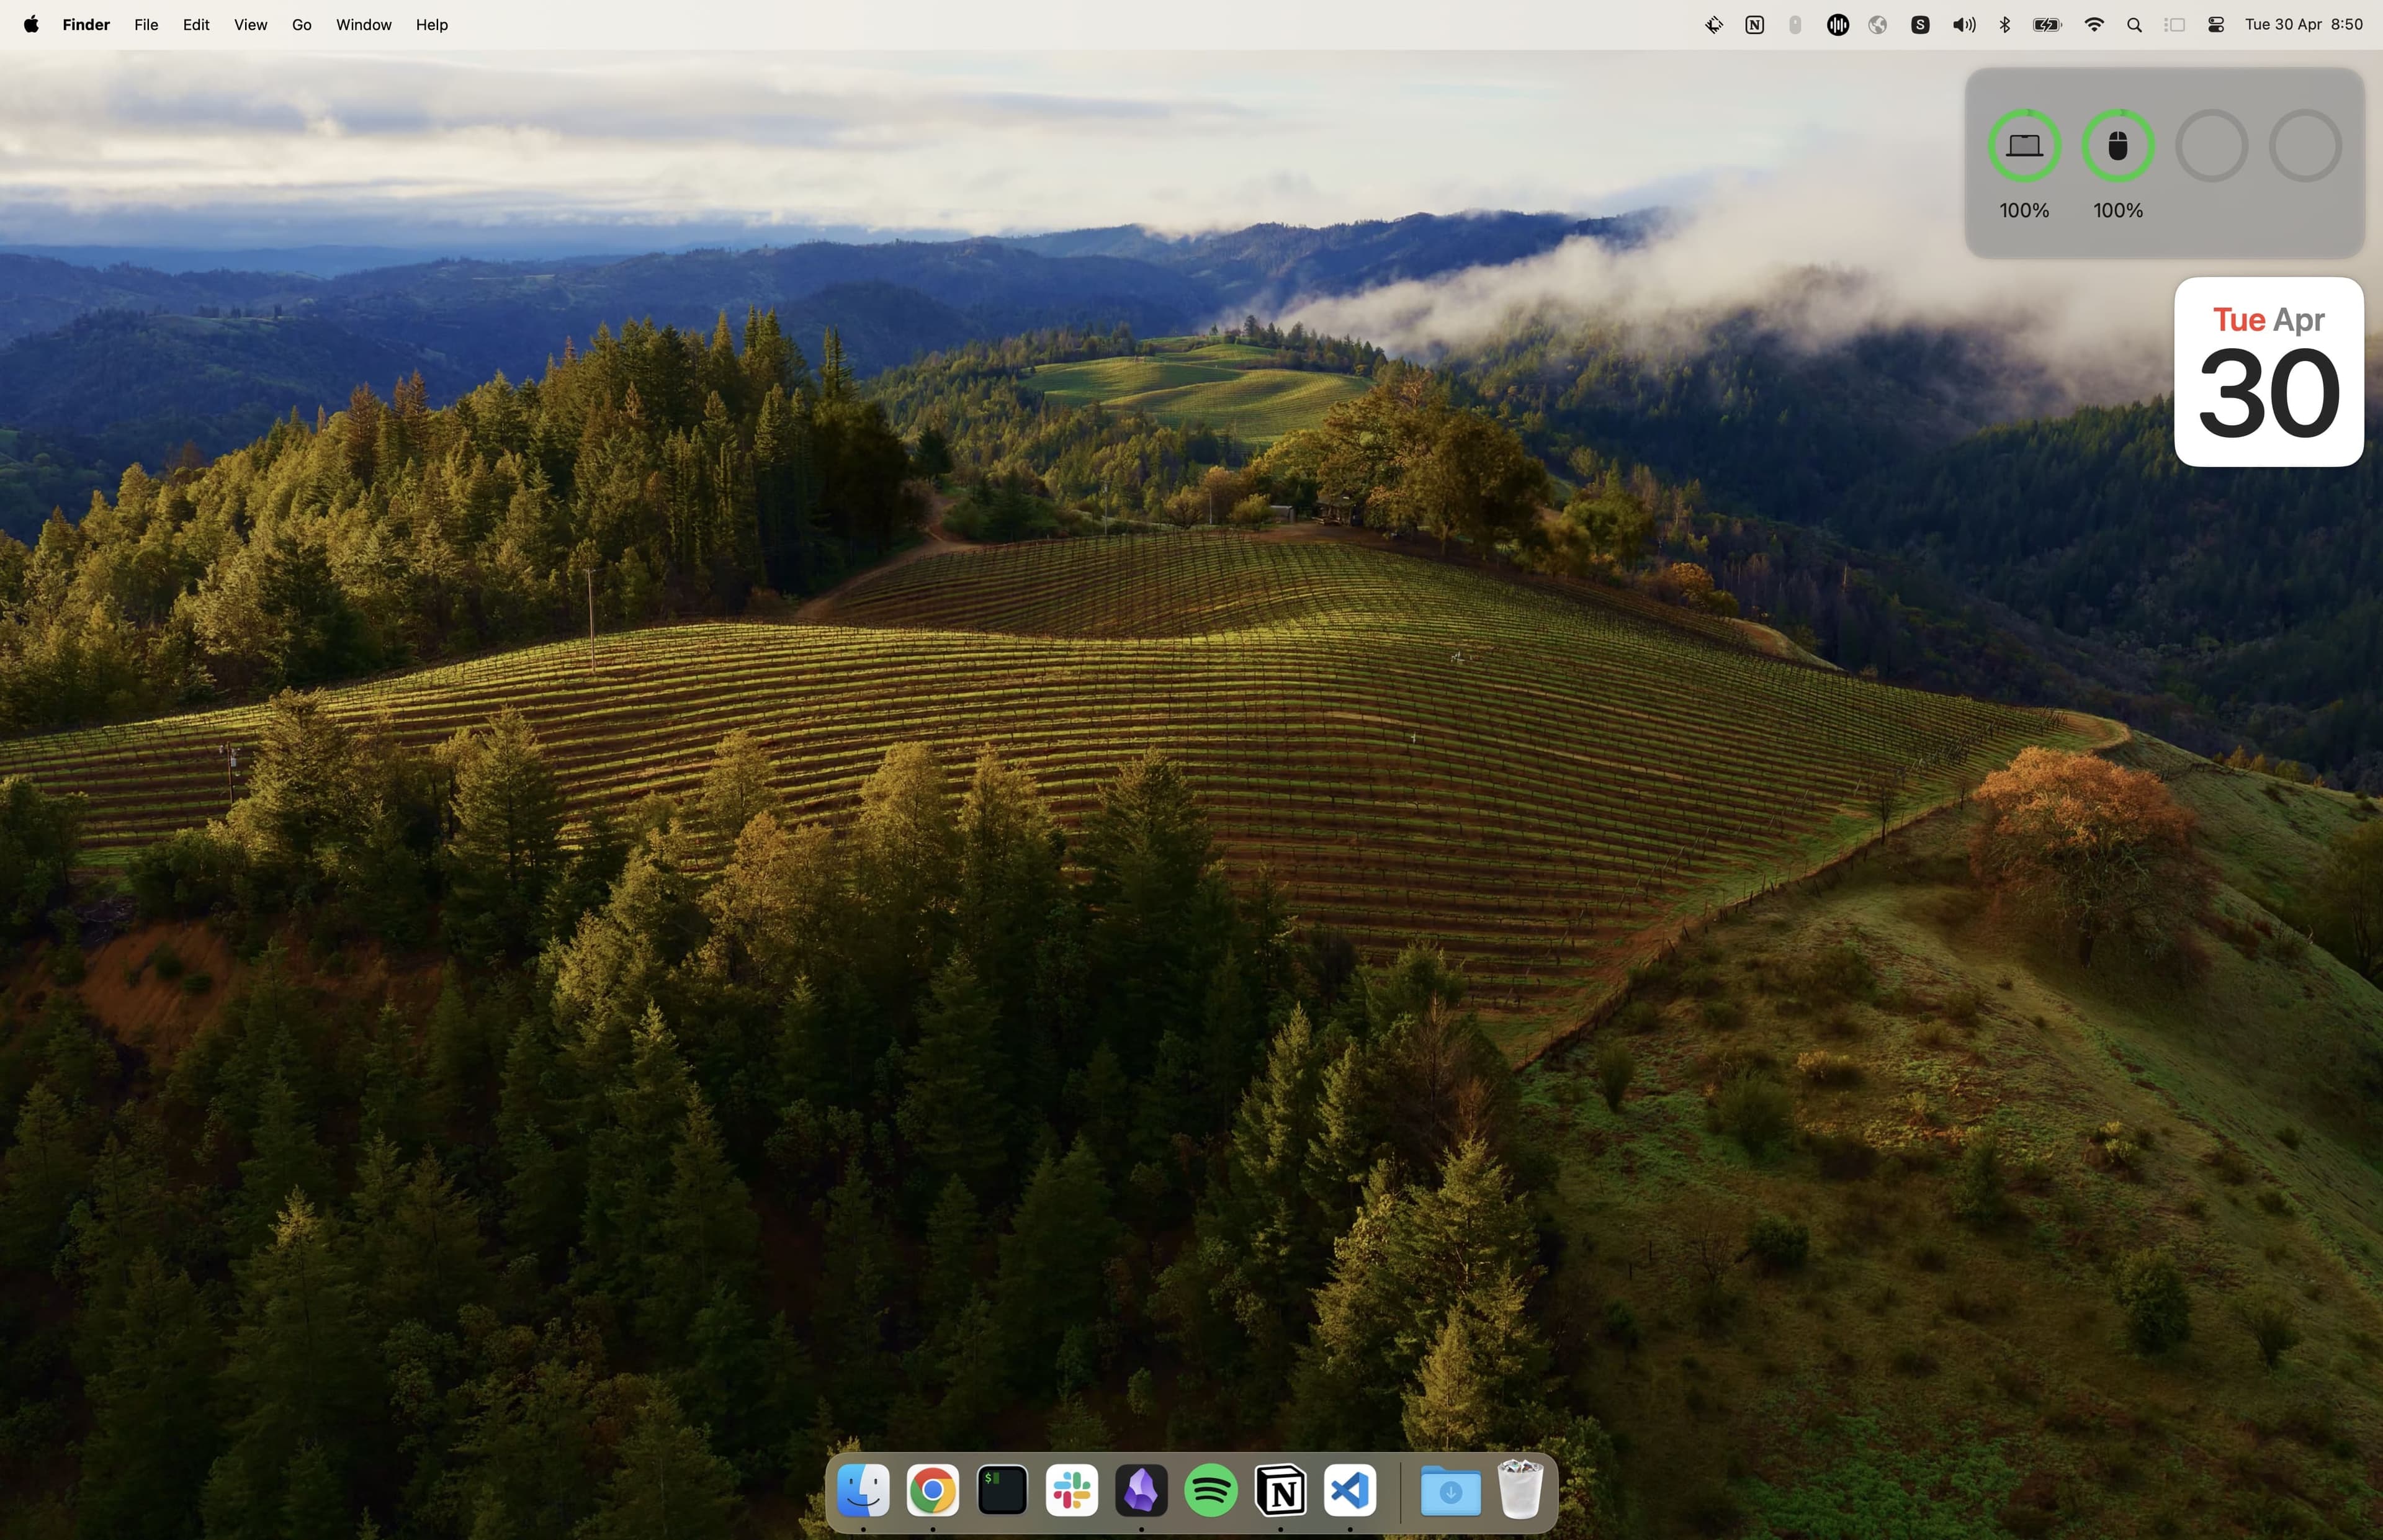Open Spotify from the Dock

click(1211, 1490)
